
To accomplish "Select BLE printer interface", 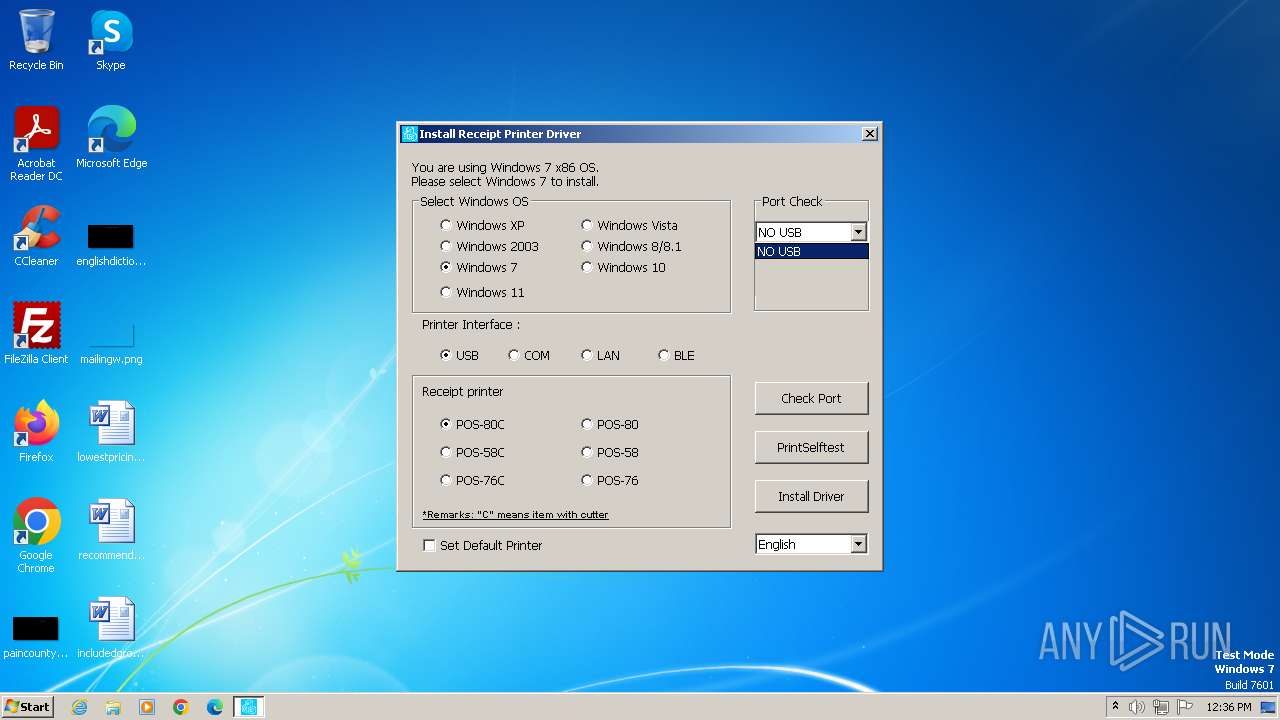I will pyautogui.click(x=677, y=355).
